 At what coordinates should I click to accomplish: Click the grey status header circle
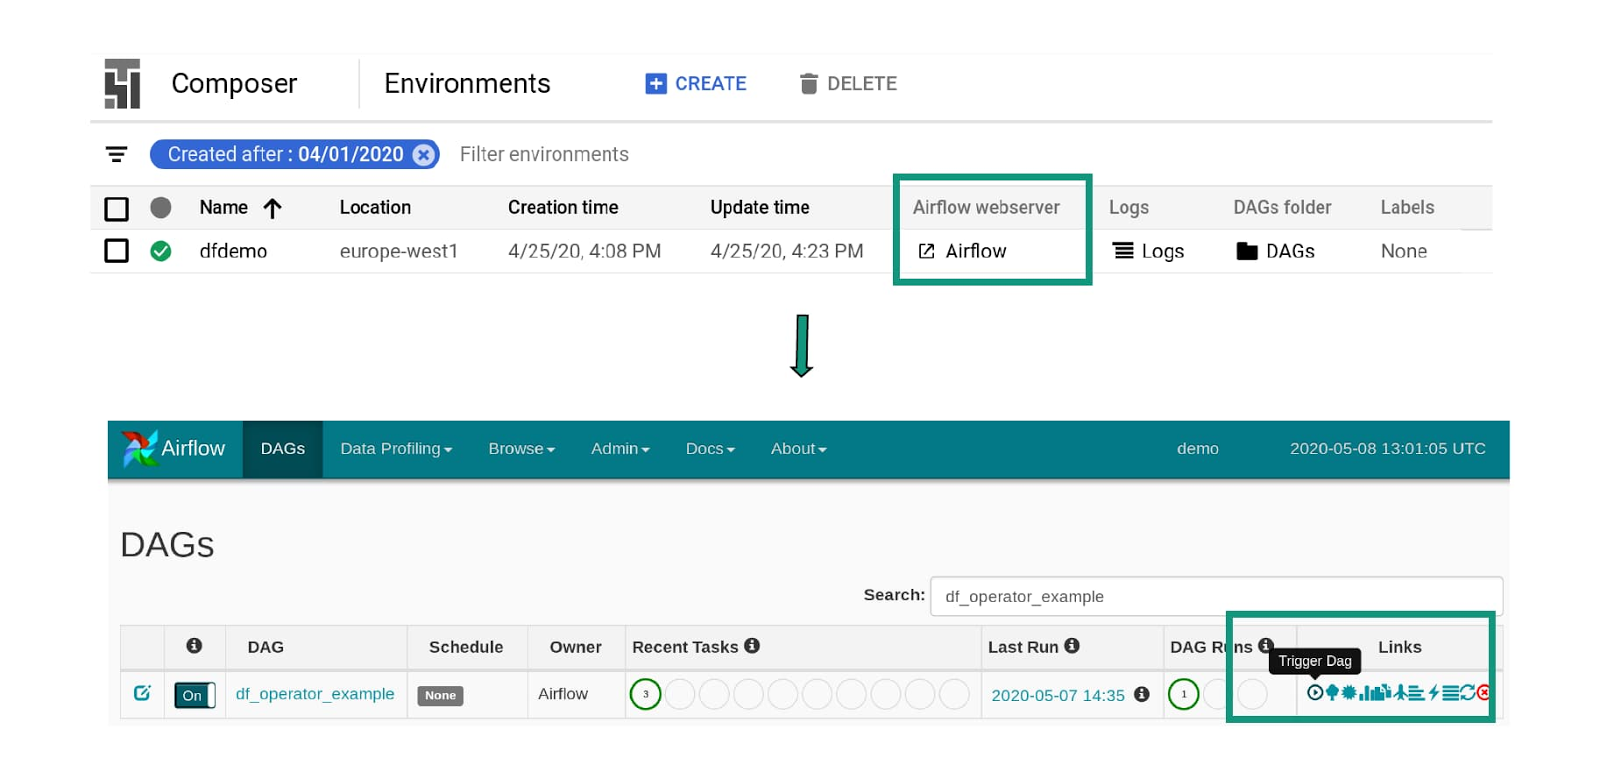tap(160, 207)
